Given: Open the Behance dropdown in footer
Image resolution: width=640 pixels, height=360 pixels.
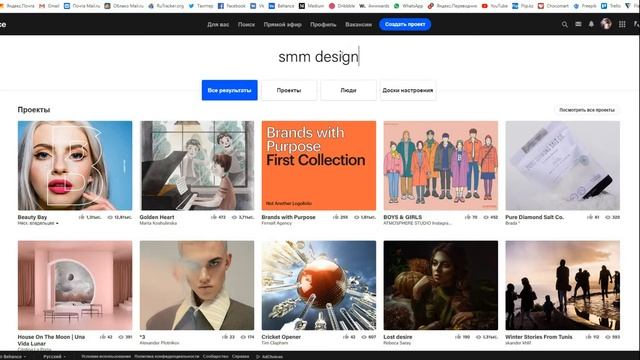Looking at the screenshot, I should point(13,356).
